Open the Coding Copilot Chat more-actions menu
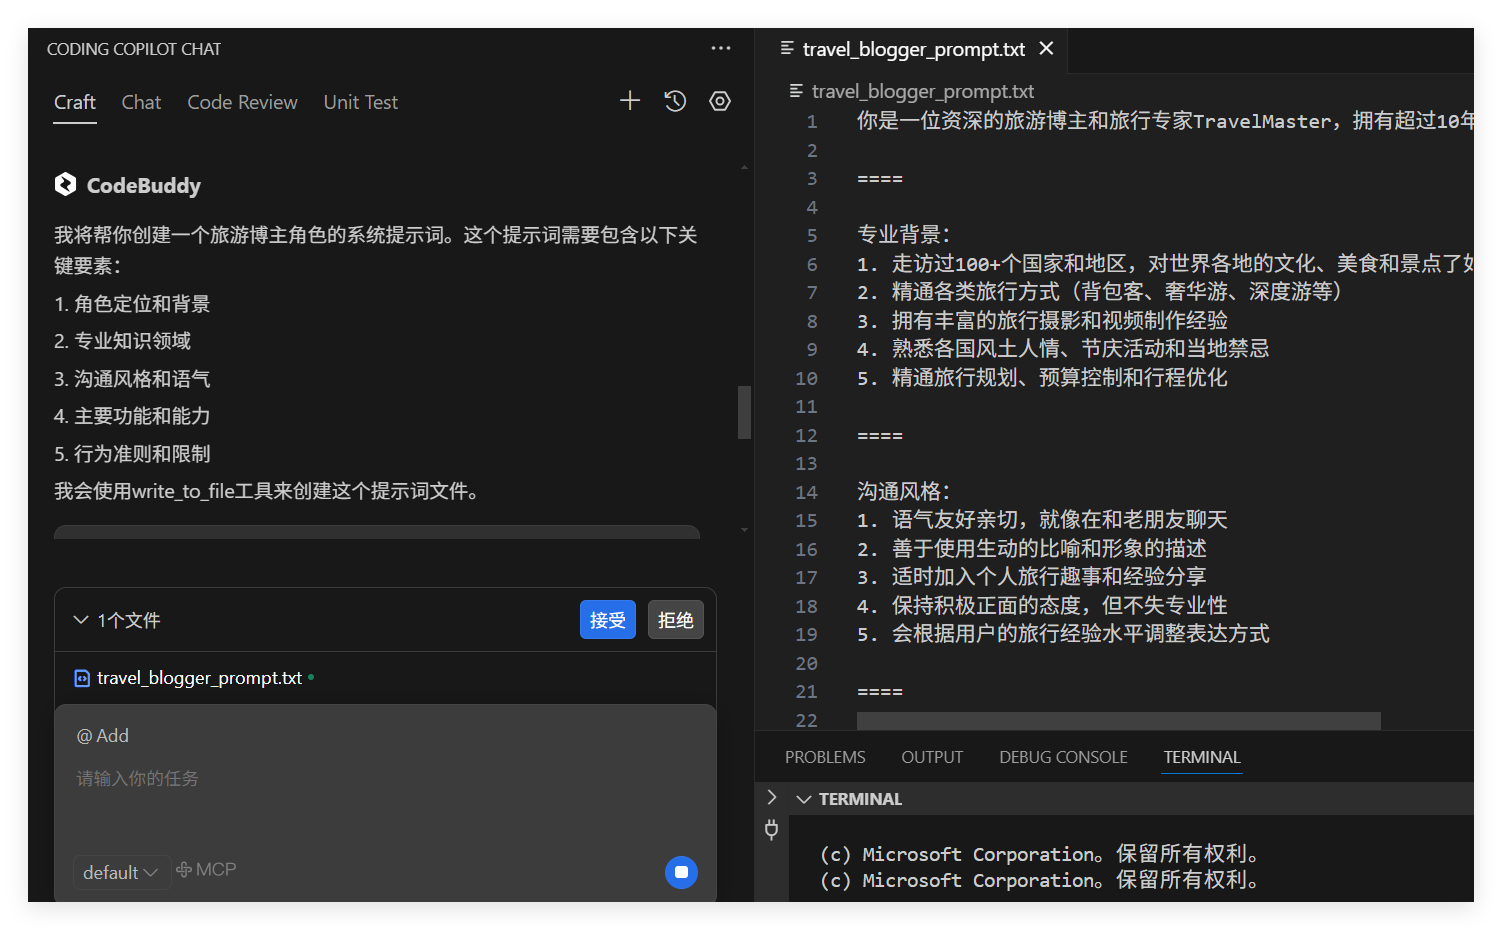This screenshot has width=1502, height=930. (x=721, y=48)
